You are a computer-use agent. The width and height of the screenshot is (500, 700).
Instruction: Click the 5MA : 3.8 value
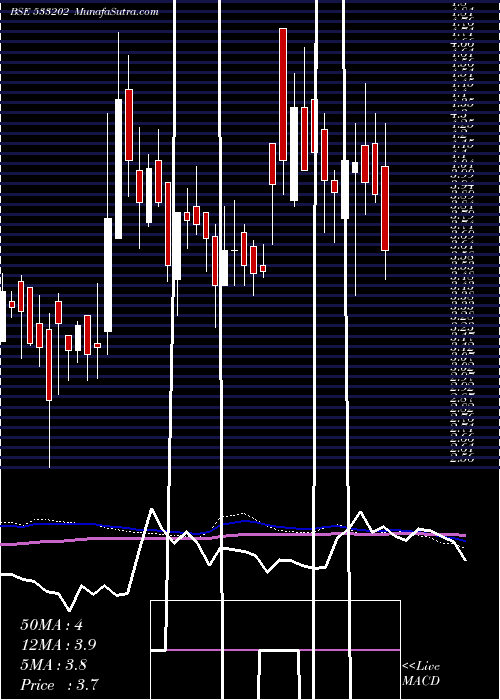point(55,665)
